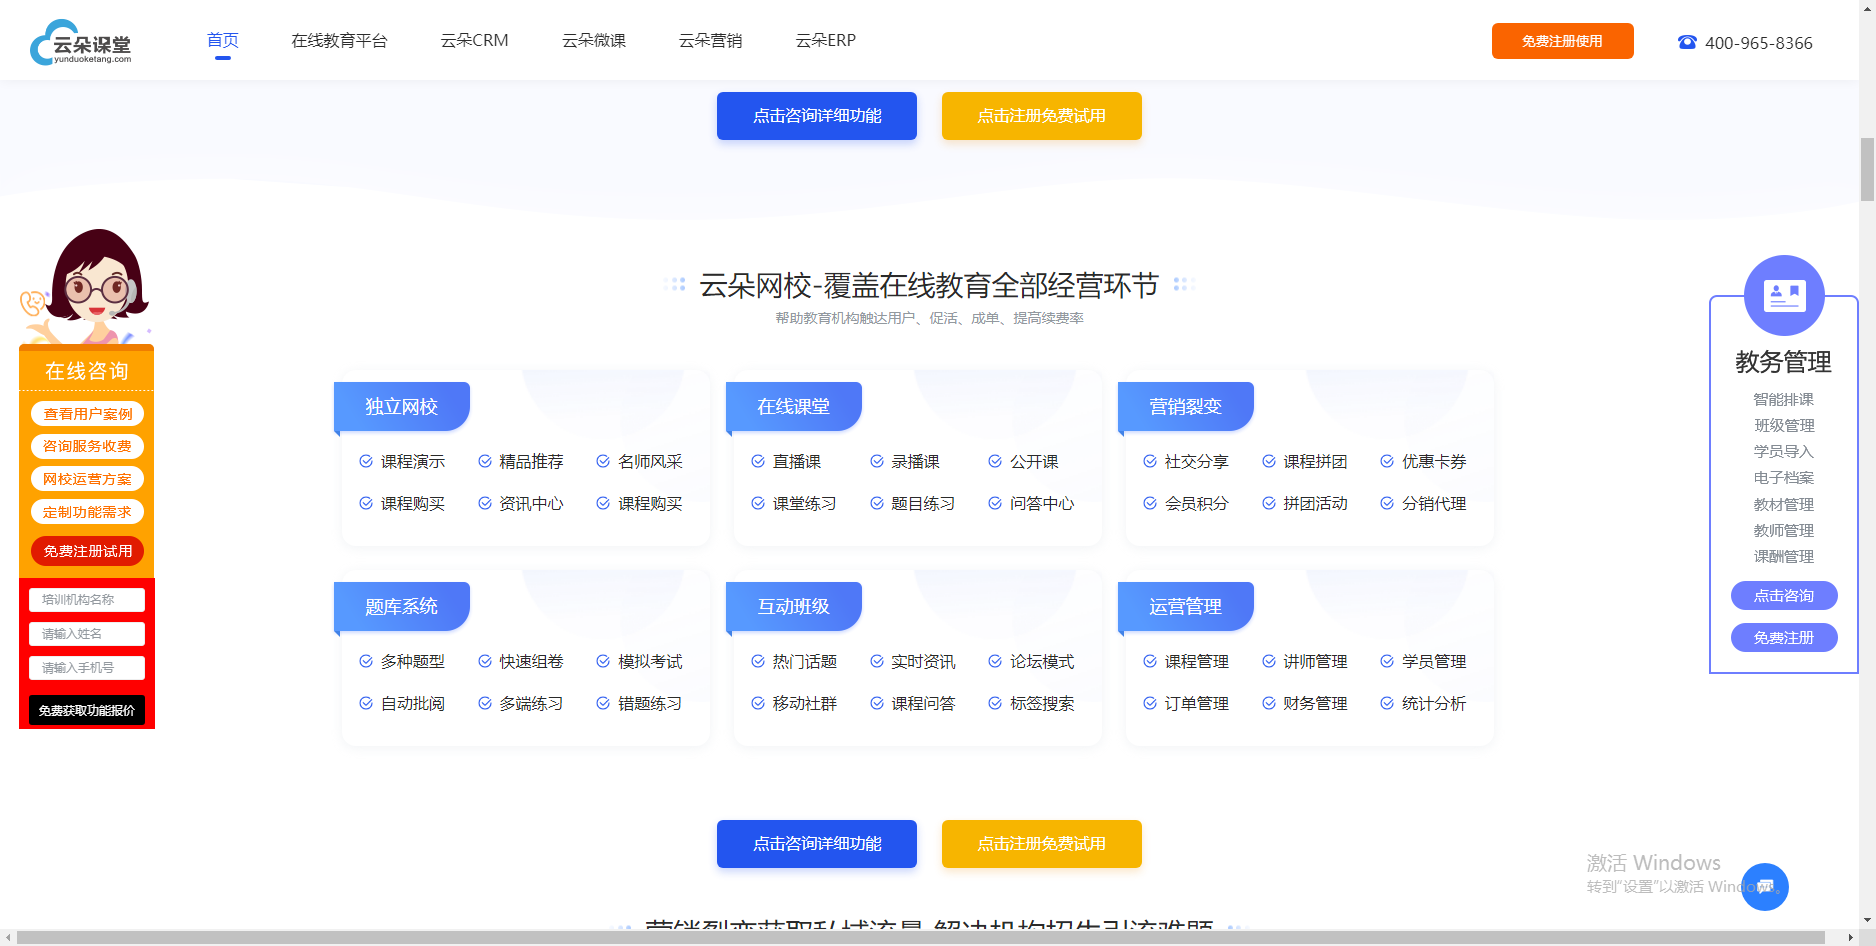Click the black 免费获取功能报价 button
Image resolution: width=1876 pixels, height=946 pixels.
coord(87,710)
